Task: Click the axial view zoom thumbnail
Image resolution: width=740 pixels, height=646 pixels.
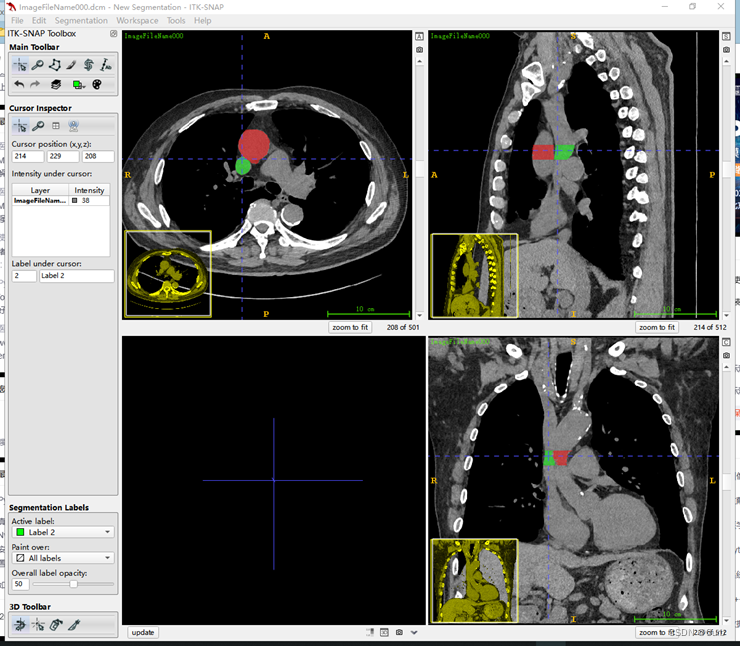Action: tap(168, 274)
